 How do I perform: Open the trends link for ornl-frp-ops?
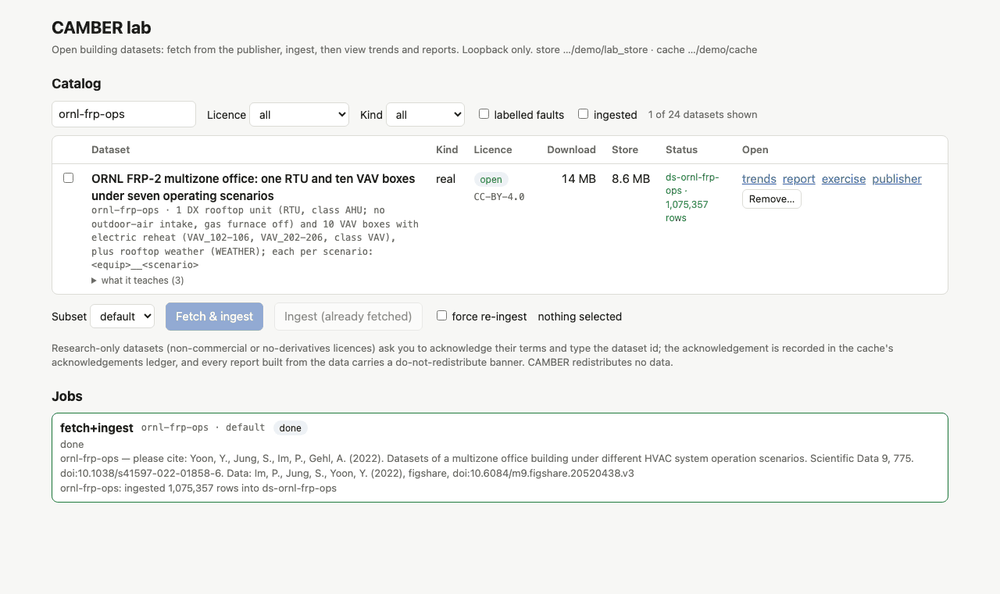[759, 179]
